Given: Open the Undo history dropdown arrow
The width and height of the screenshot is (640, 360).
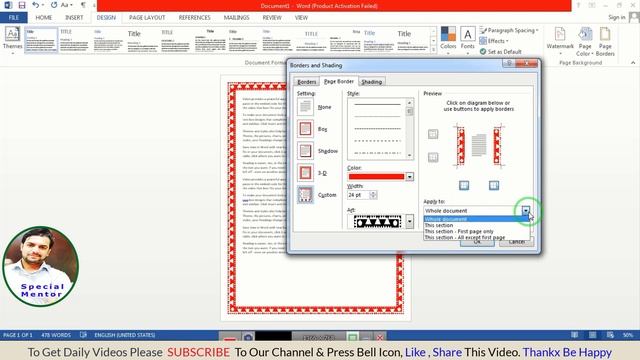Looking at the screenshot, I should pos(43,5).
